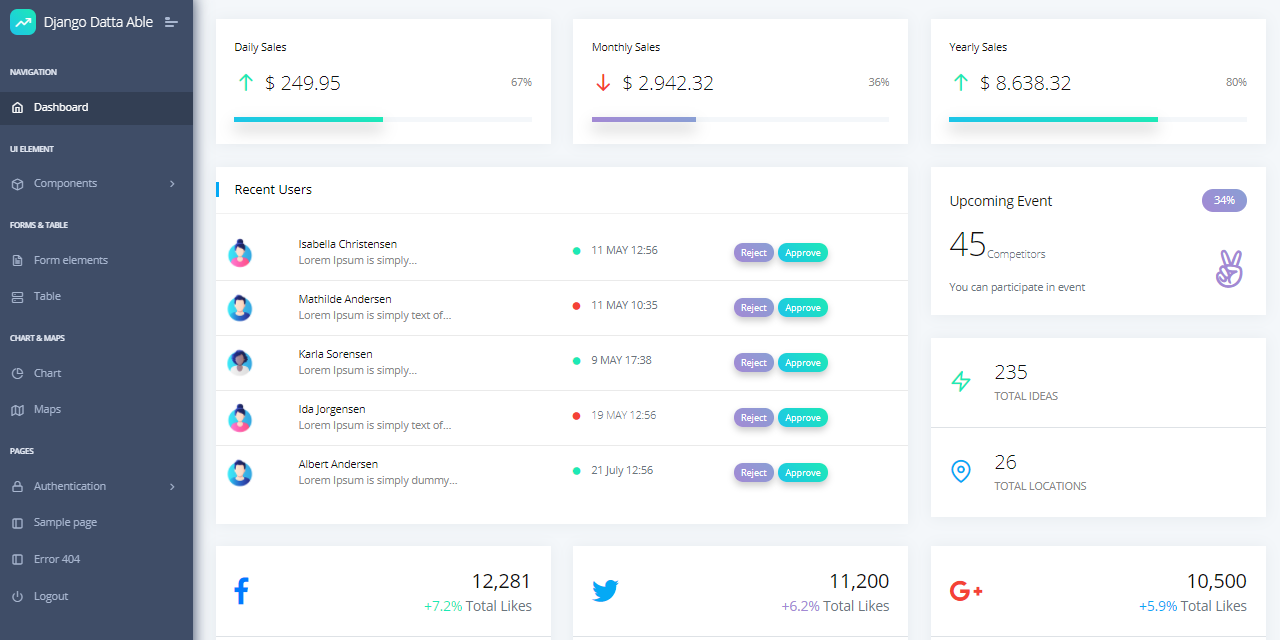Viewport: 1280px width, 640px height.
Task: Click the Facebook icon on likes card
Action: 241,590
